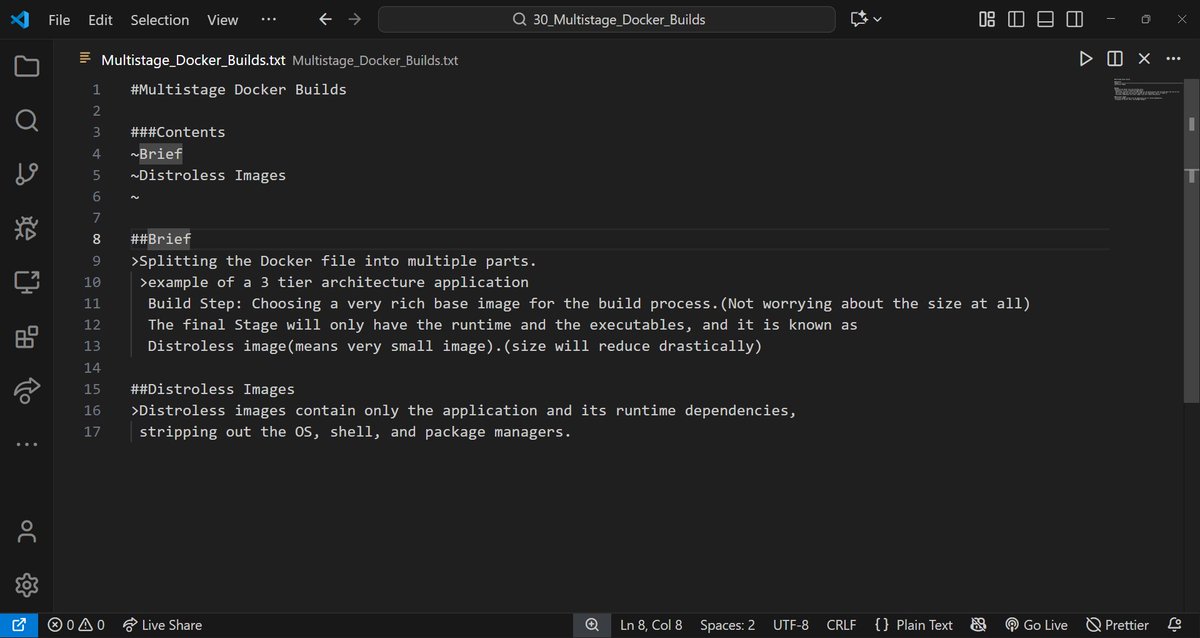Expand the overflow menu ellipsis in menu bar
The image size is (1200, 638).
268,19
